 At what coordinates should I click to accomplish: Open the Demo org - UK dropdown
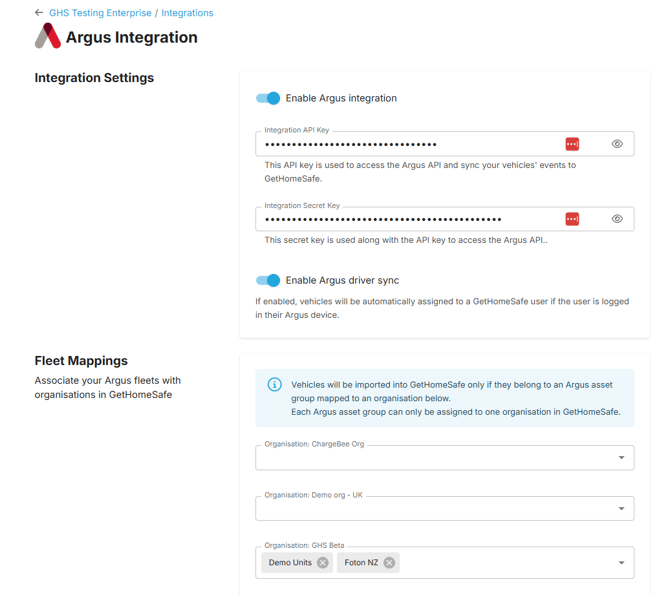(x=621, y=508)
